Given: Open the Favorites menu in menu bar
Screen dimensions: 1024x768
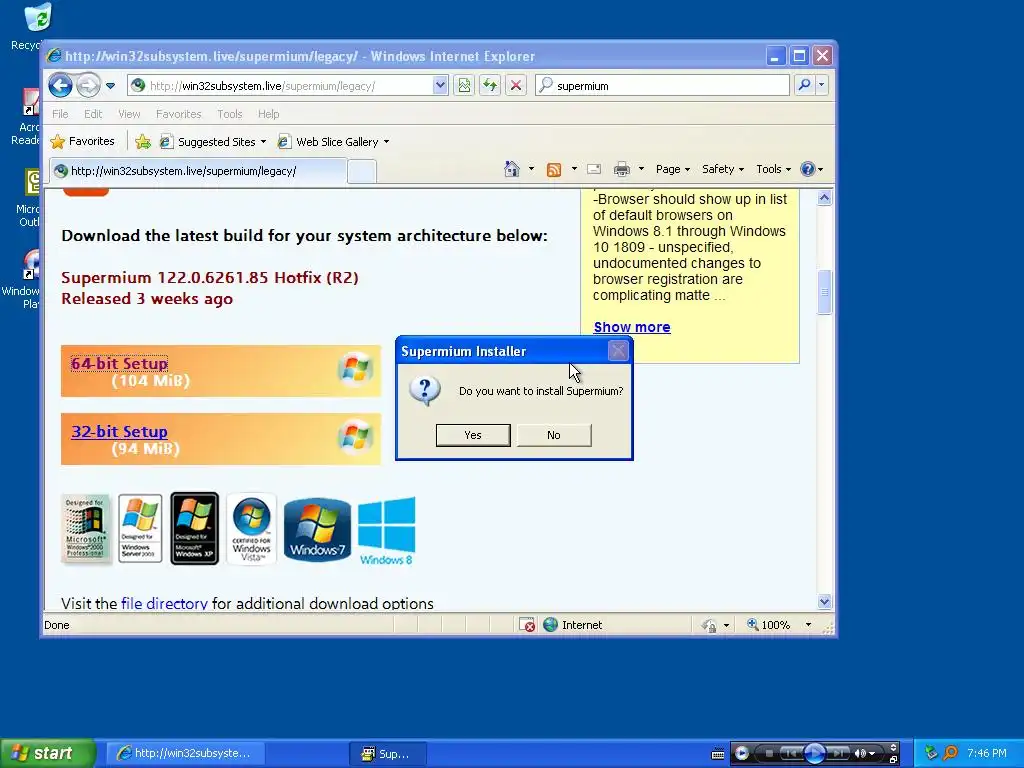Looking at the screenshot, I should tap(178, 114).
